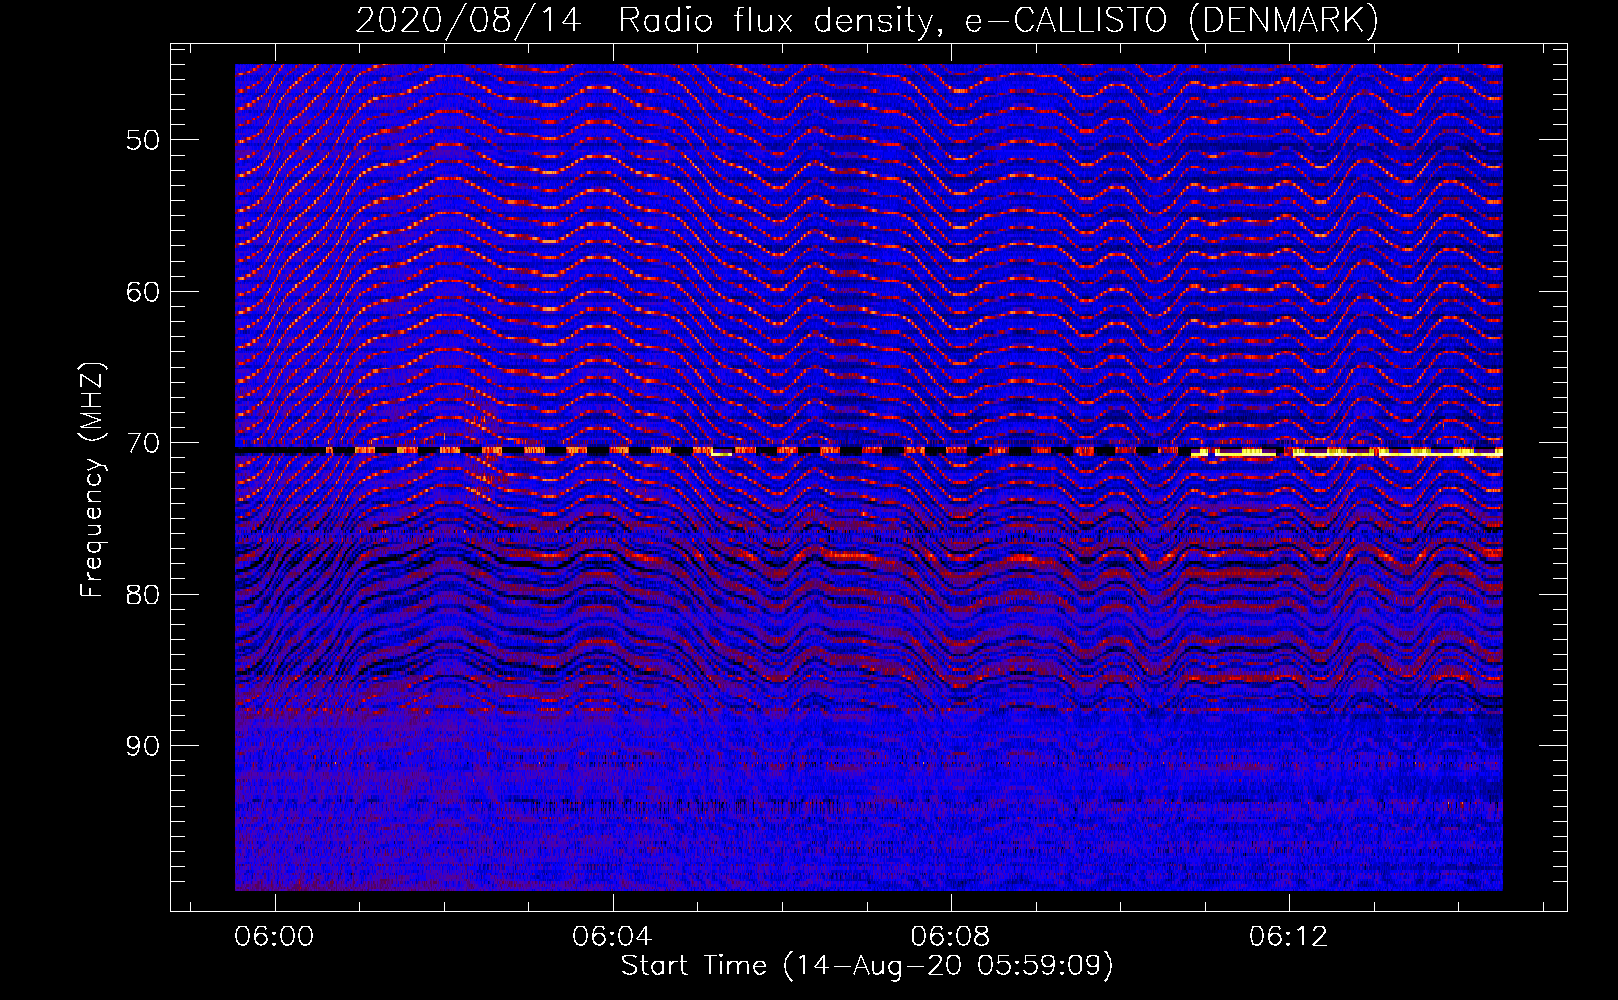The width and height of the screenshot is (1618, 1000).
Task: Click the 90 frequency tick label
Action: pos(143,746)
